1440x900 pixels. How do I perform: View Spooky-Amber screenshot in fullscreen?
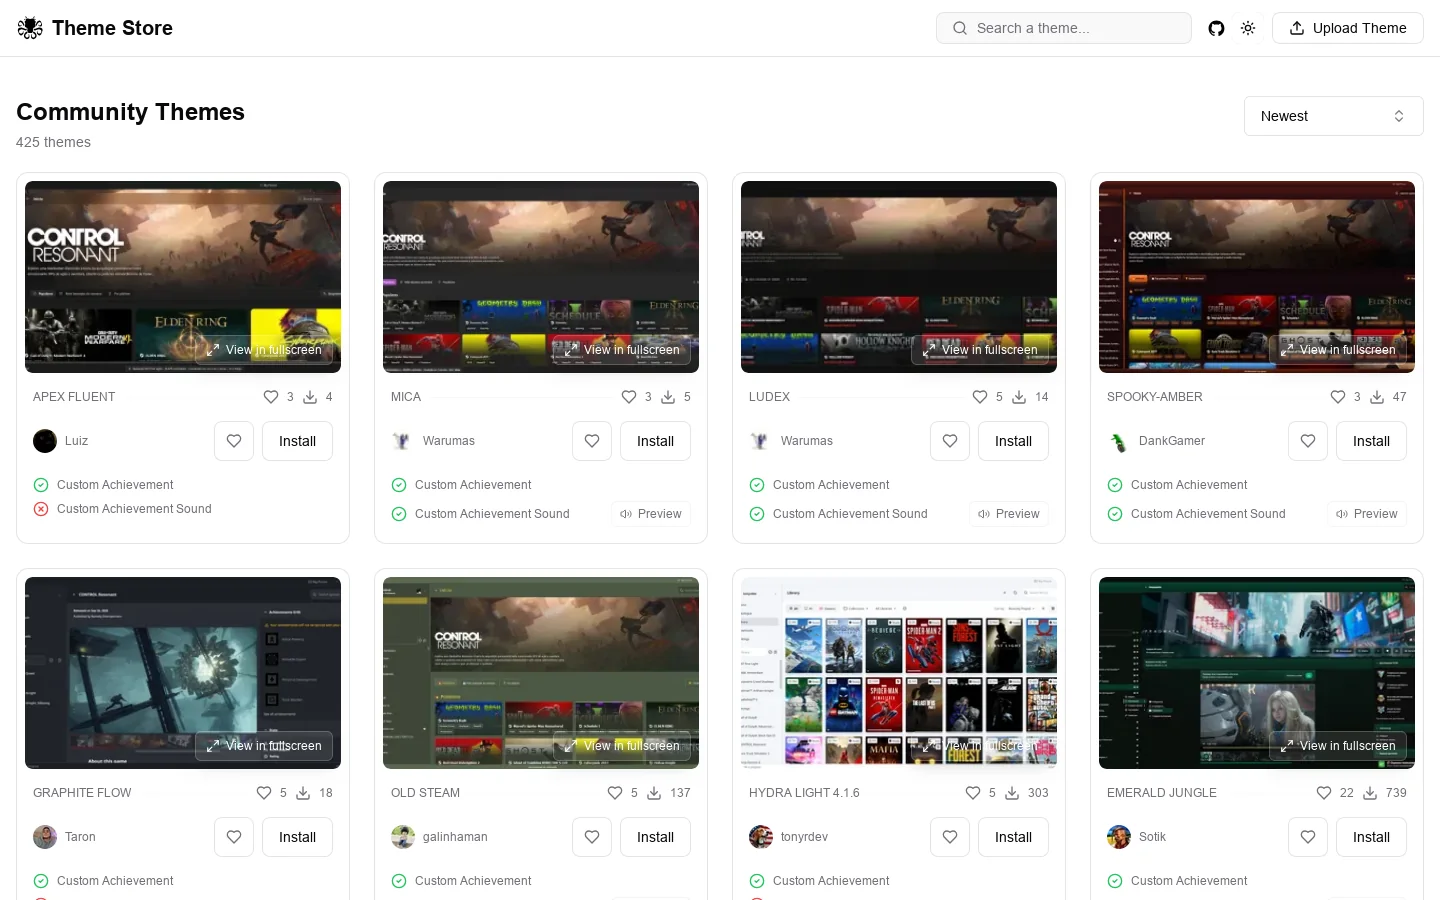tap(1338, 350)
